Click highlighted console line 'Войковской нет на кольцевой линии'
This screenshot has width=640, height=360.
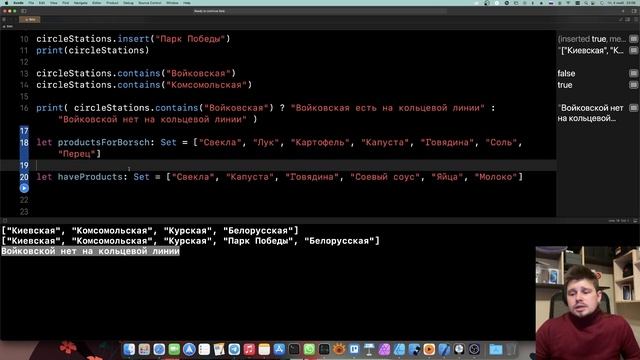(90, 251)
